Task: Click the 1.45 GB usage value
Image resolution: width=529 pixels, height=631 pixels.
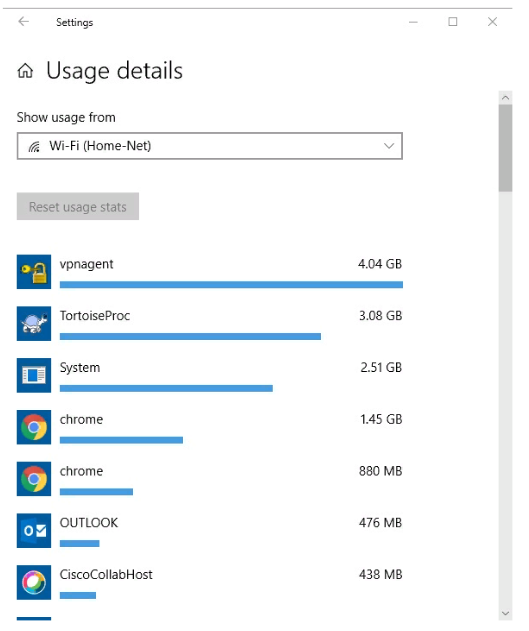Action: (381, 419)
